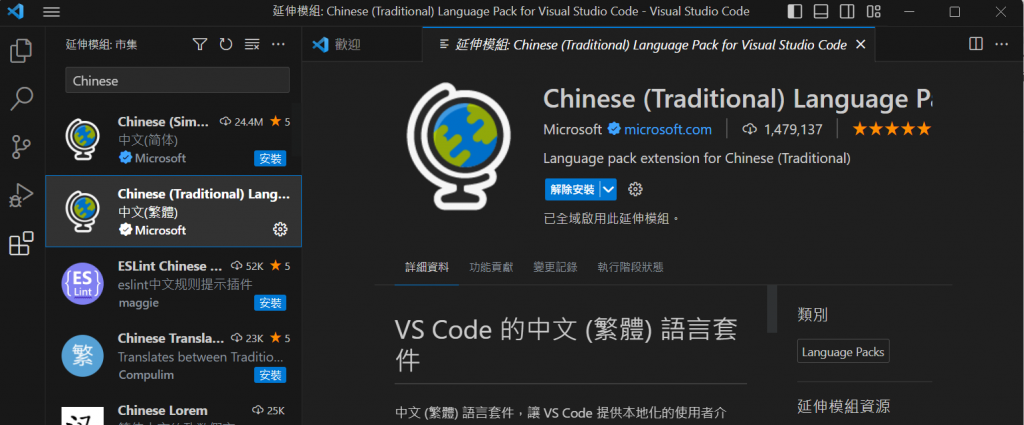Viewport: 1024px width, 425px height.
Task: Switch to the 執行階段狀態 runtime status tab
Action: coord(630,267)
